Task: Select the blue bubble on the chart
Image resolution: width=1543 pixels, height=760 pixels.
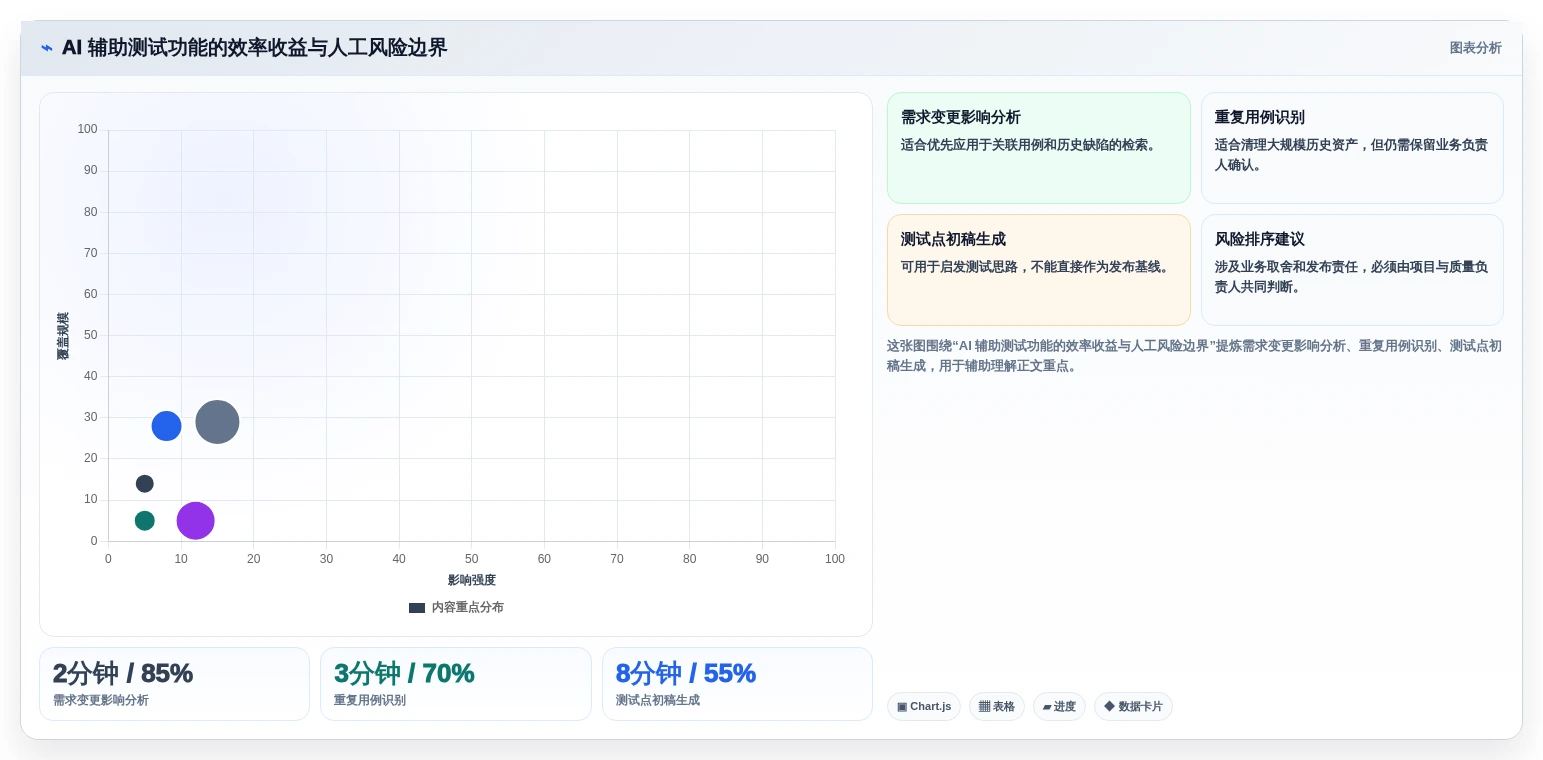Action: (166, 426)
